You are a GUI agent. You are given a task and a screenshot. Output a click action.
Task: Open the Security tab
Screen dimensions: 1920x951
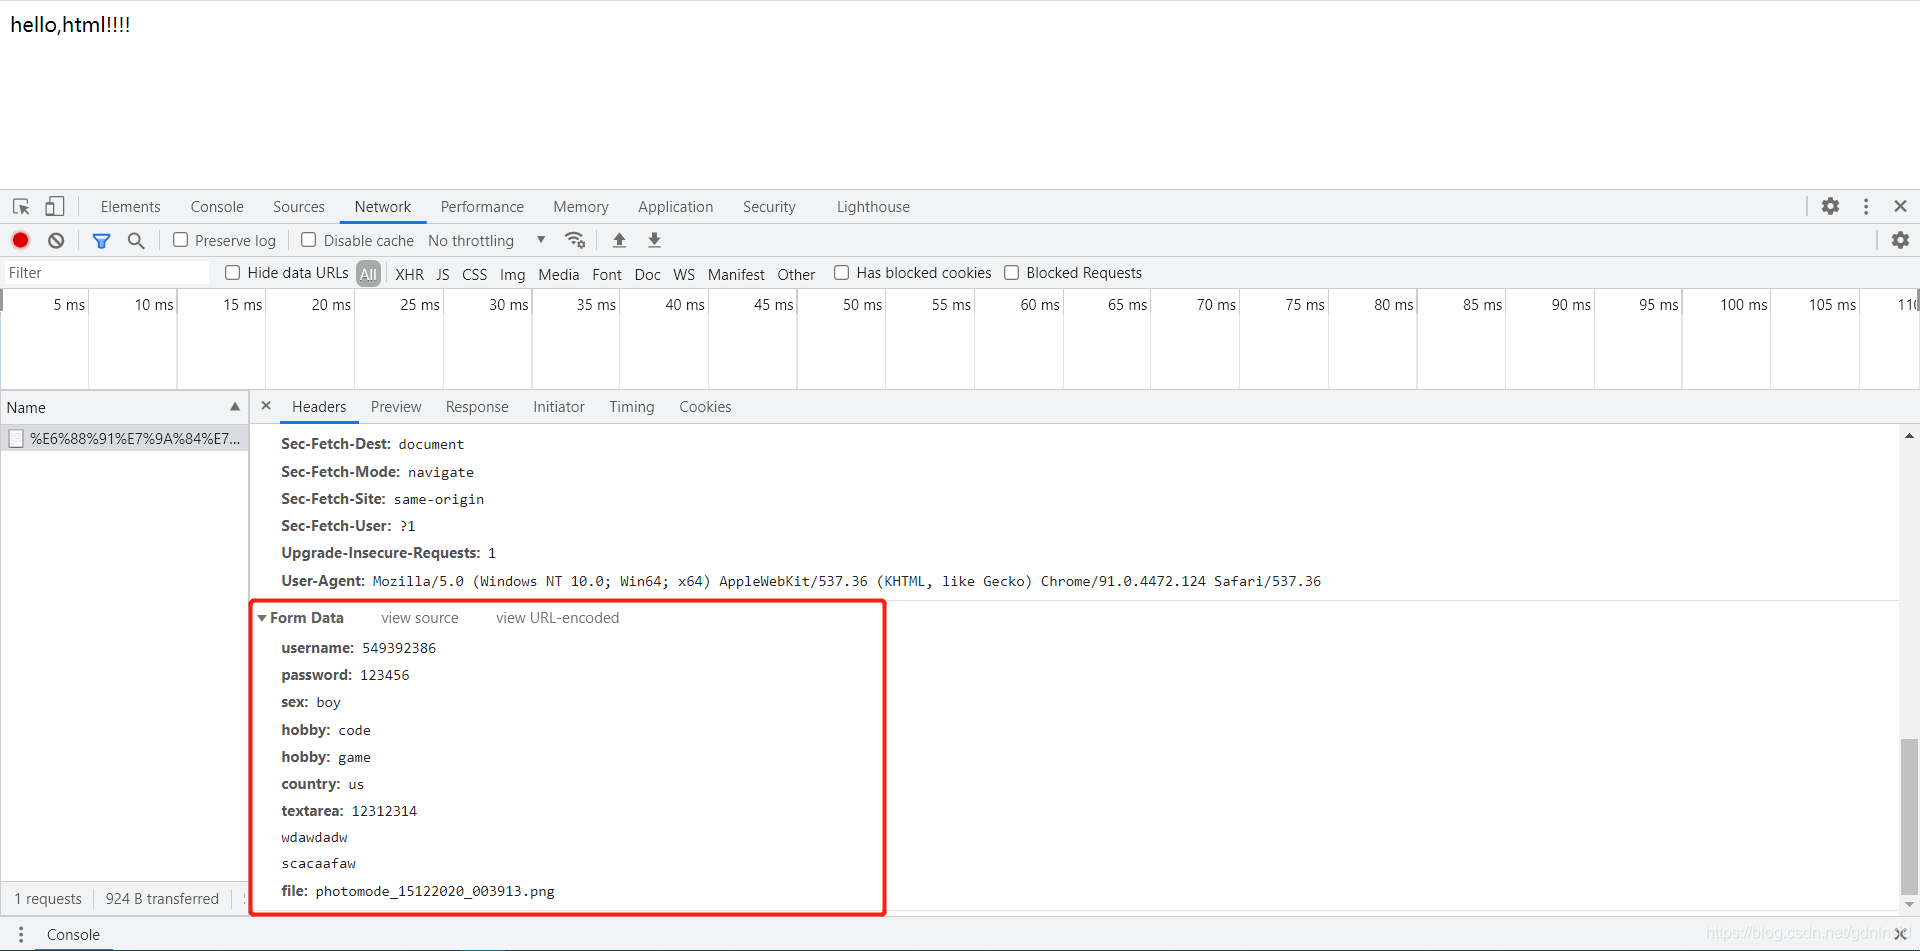point(769,207)
